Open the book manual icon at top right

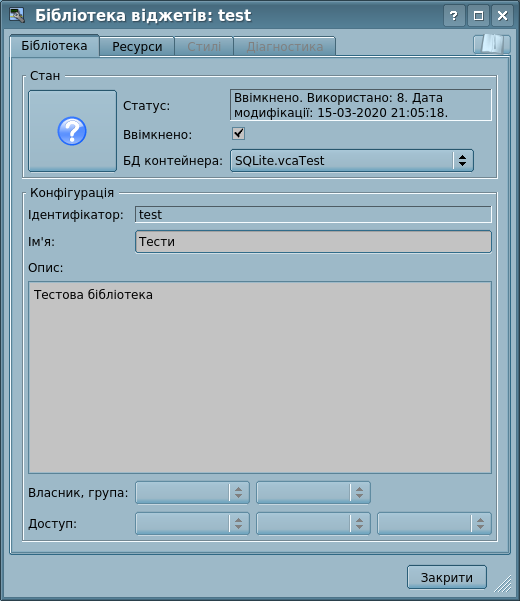492,44
